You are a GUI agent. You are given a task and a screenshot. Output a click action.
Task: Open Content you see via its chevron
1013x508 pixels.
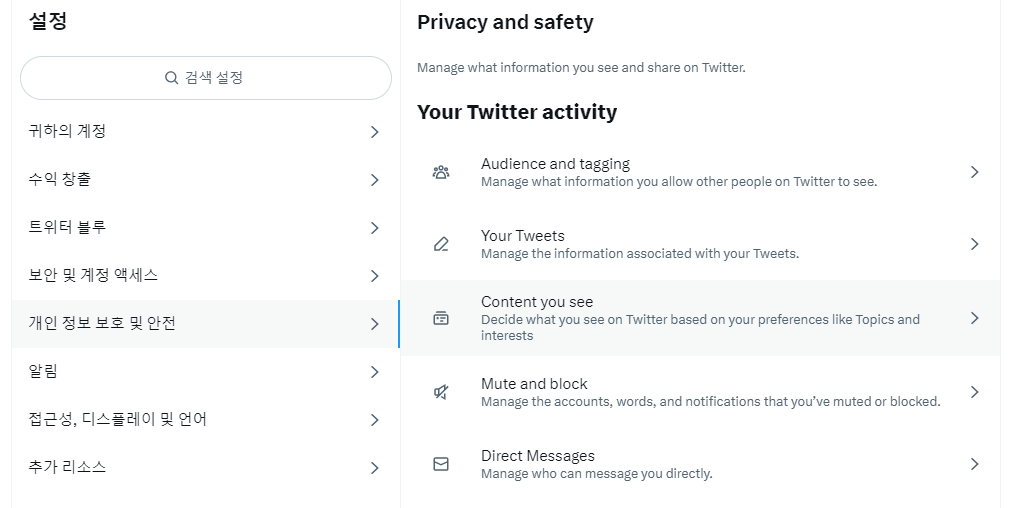974,318
